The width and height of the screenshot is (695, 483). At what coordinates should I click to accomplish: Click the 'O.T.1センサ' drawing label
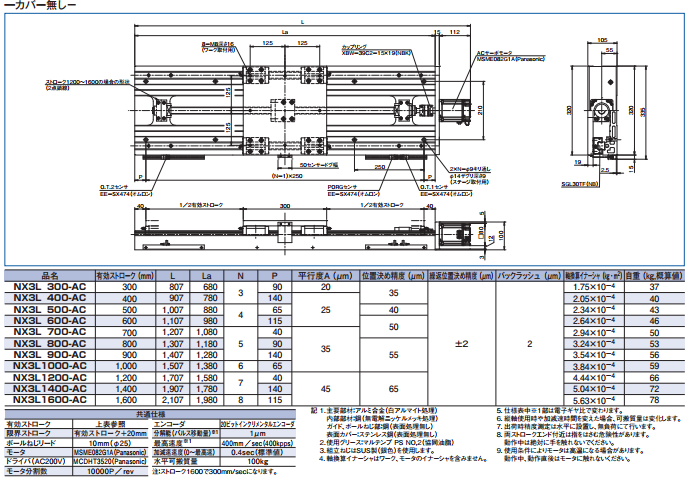(436, 187)
